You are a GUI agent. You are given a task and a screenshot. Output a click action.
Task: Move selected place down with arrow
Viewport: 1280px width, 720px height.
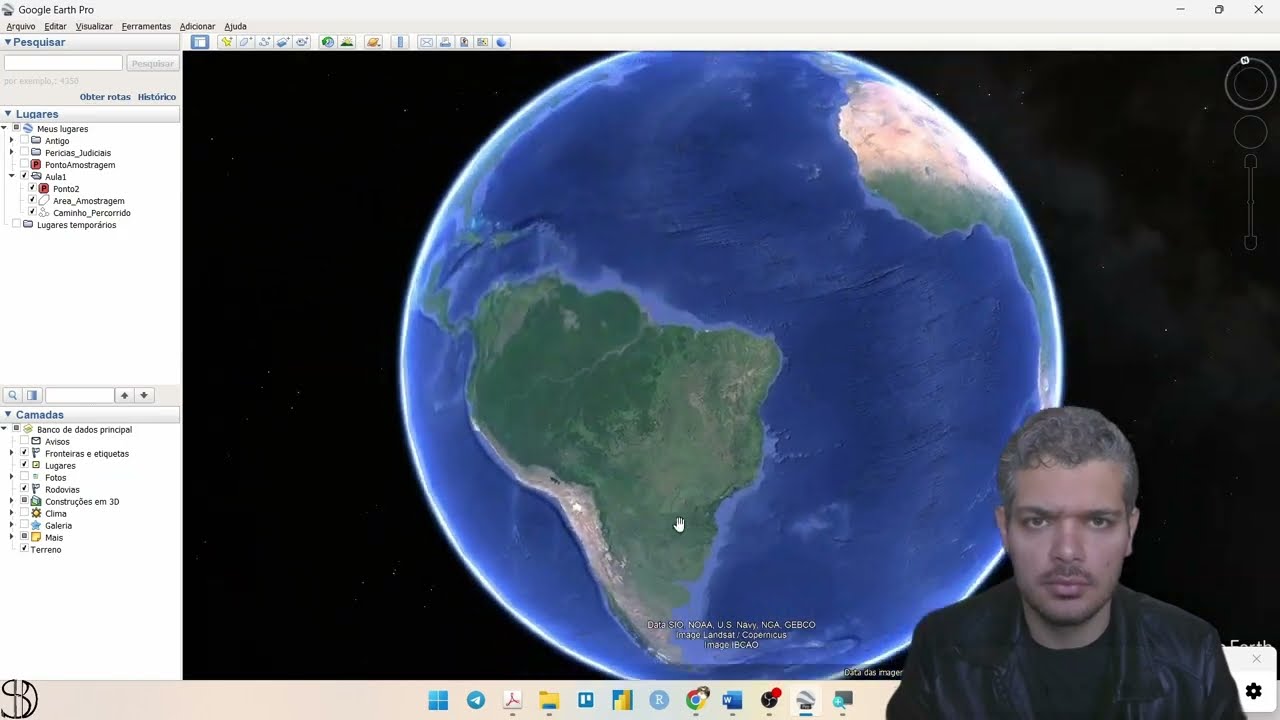[x=144, y=395]
